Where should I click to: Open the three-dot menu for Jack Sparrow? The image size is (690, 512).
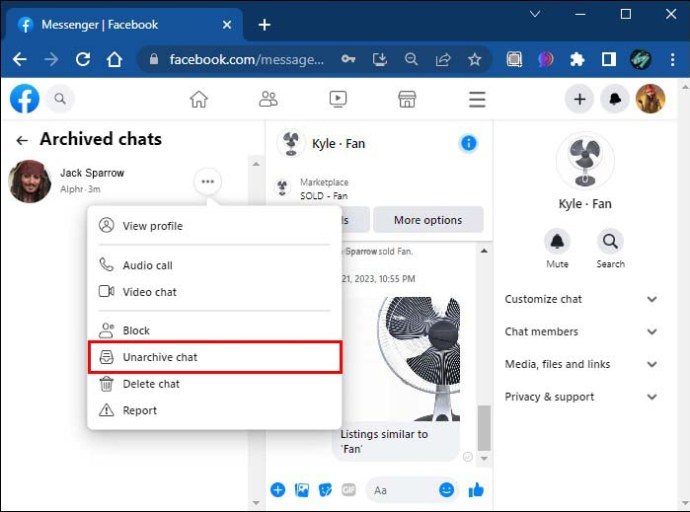point(207,181)
